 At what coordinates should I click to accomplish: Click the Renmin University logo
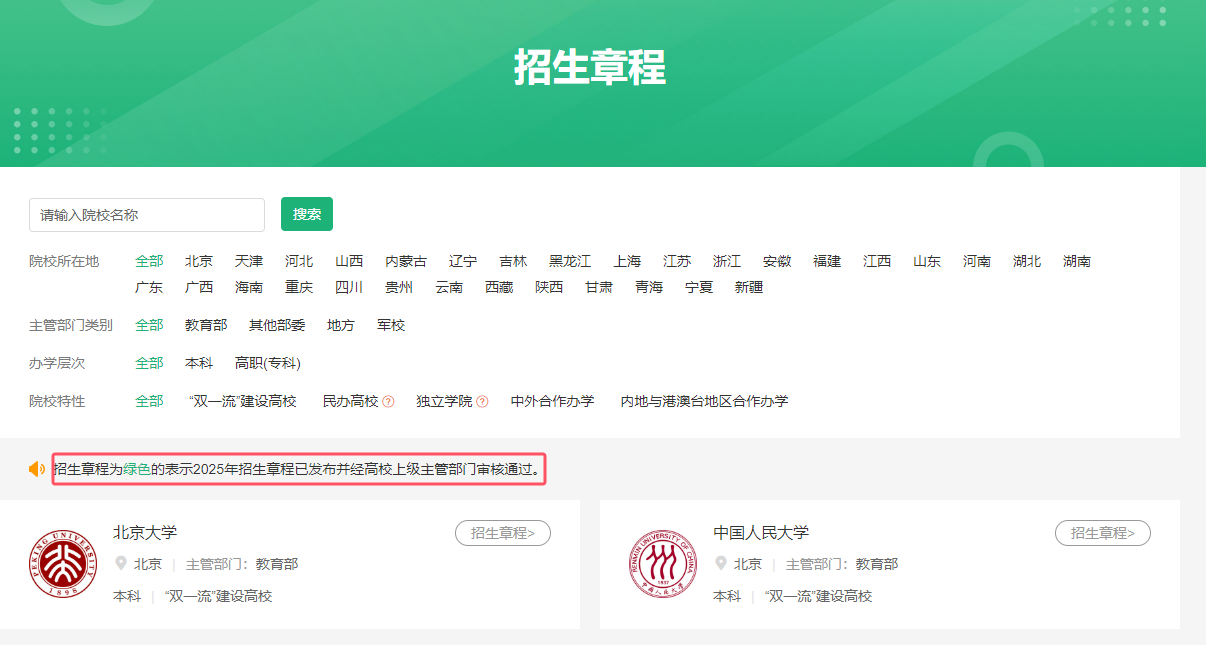[663, 564]
